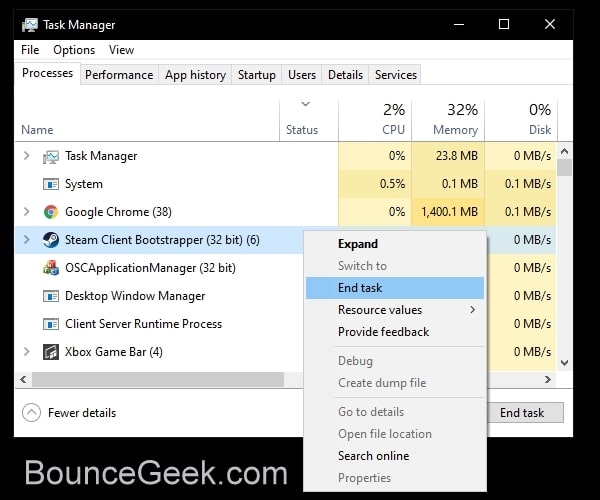Expand the Steam Client Bootstrapper group chevron

26,240
